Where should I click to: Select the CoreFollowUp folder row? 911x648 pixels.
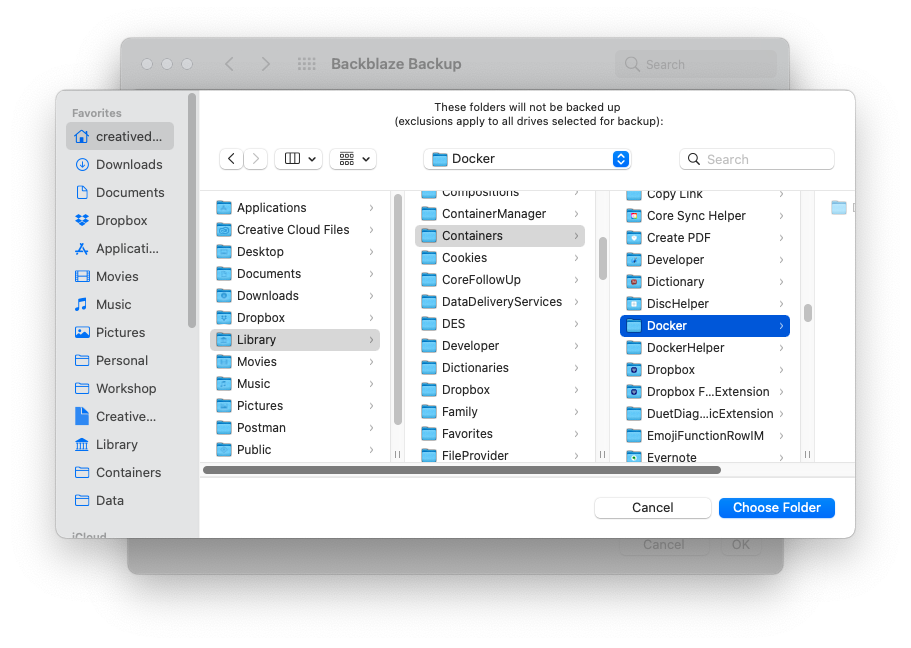point(500,280)
